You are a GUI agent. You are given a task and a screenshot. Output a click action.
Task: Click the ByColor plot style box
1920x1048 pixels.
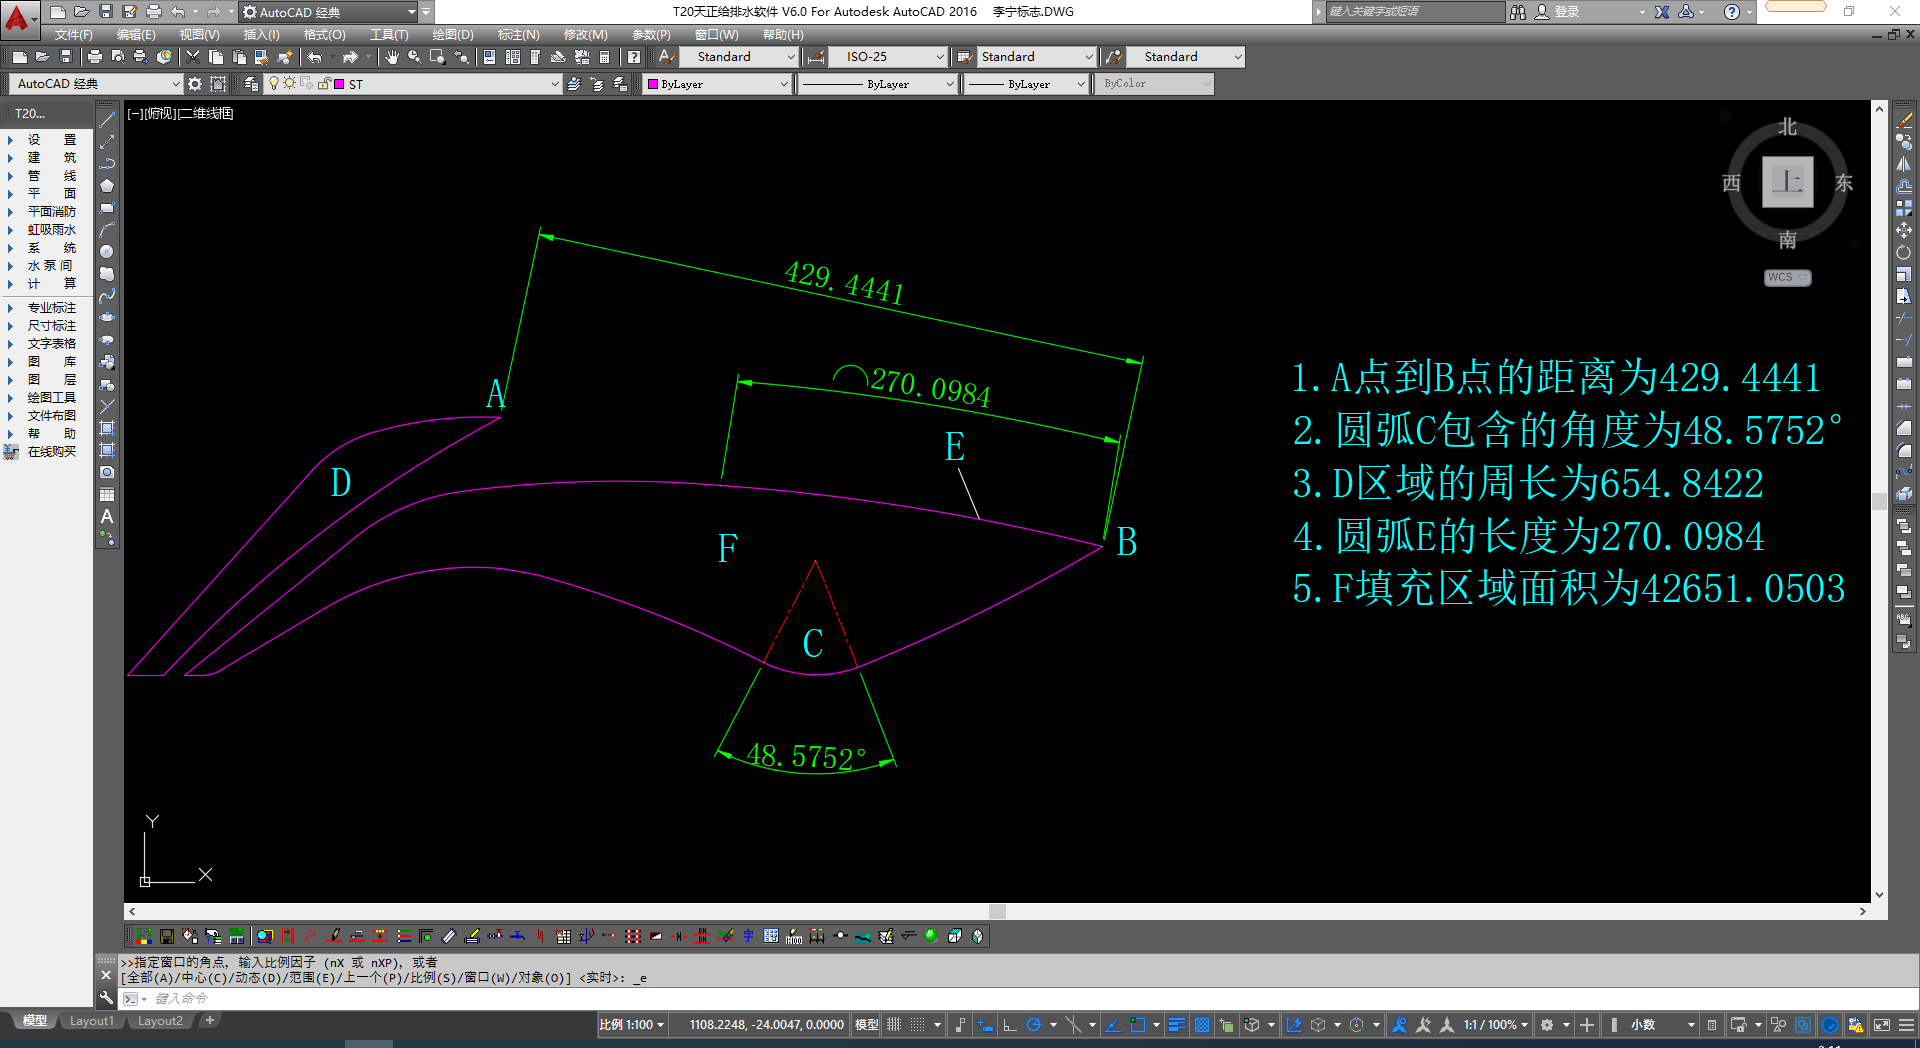pos(1155,84)
